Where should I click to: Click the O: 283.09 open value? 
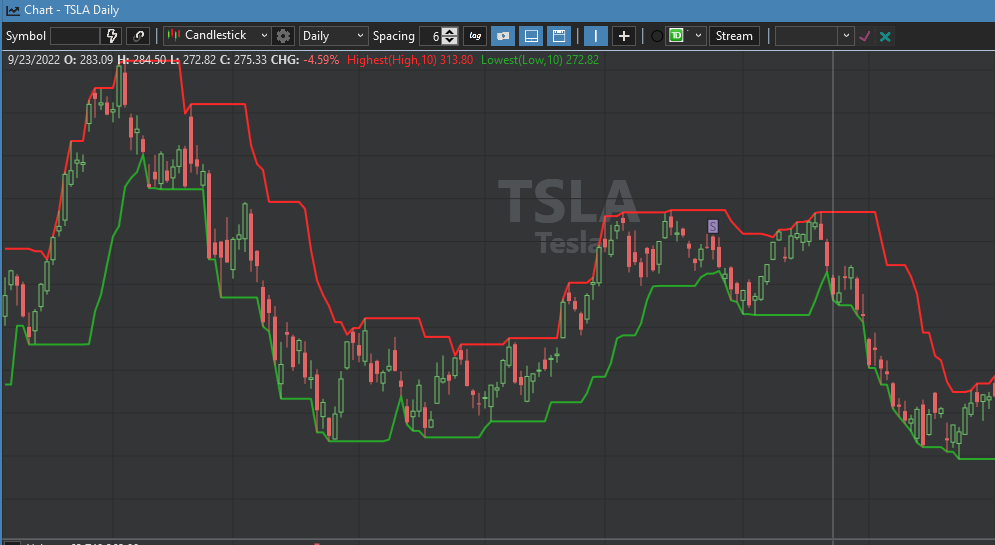[x=88, y=60]
